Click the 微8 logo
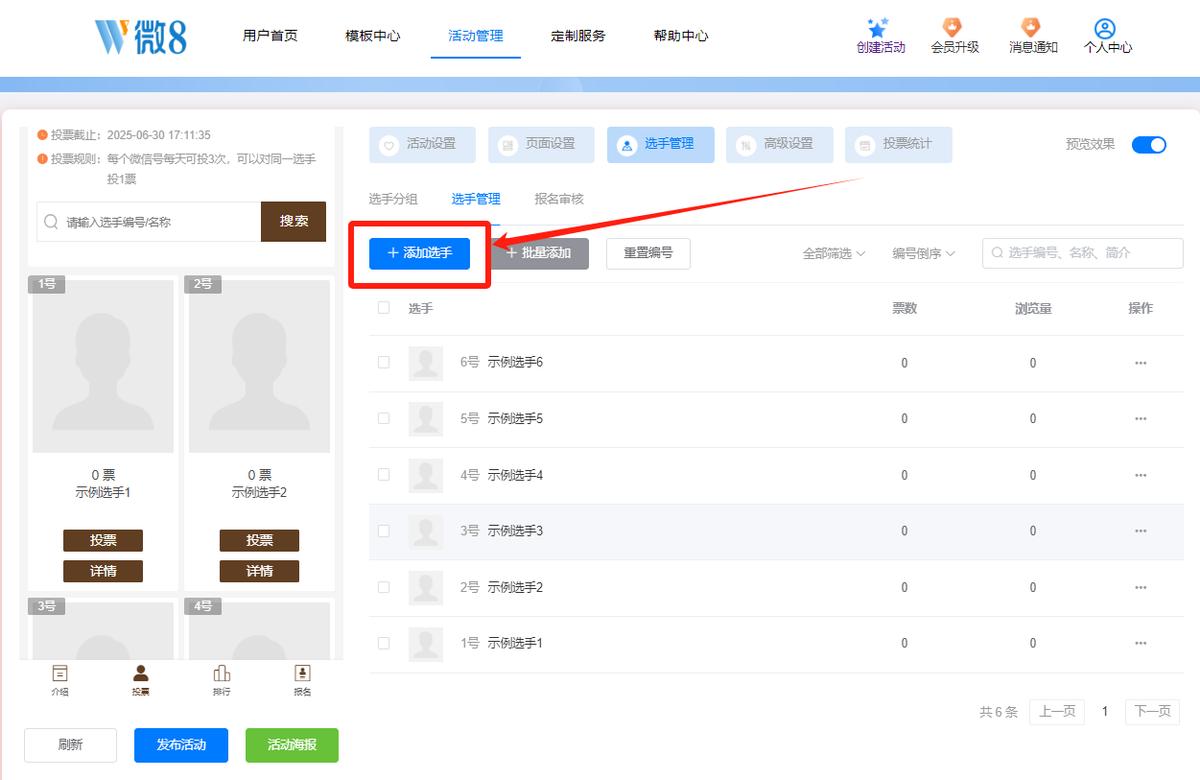This screenshot has width=1200, height=780. click(x=141, y=35)
